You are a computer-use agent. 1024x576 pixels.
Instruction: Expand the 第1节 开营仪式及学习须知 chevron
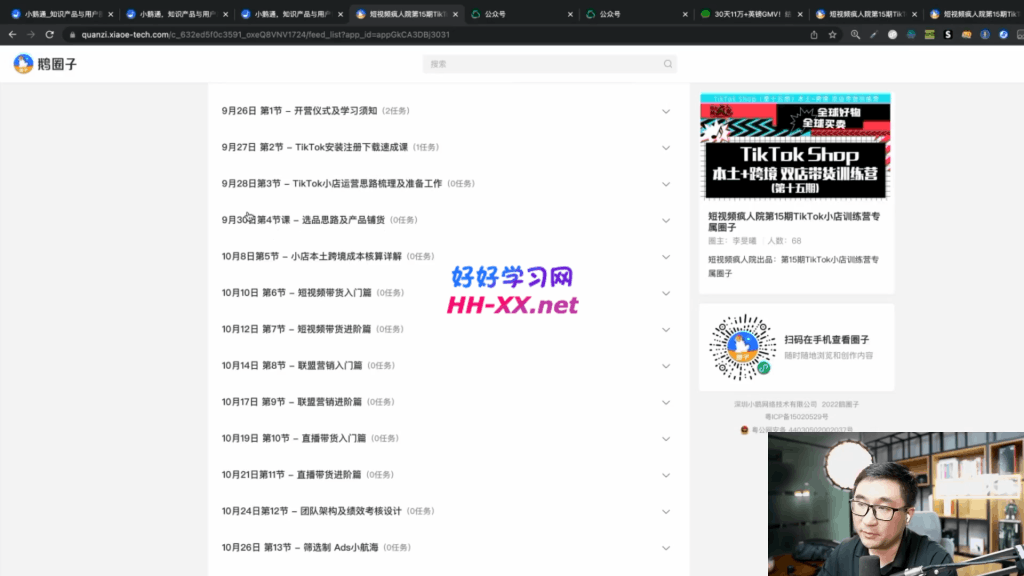665,111
